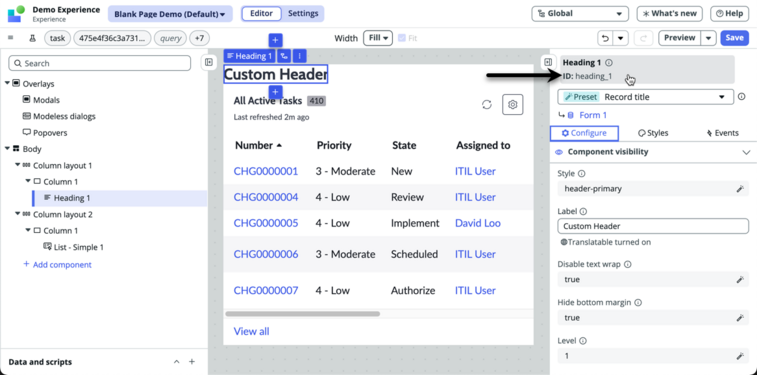Click the bind data icon for Level
Image resolution: width=757 pixels, height=375 pixels.
(740, 356)
